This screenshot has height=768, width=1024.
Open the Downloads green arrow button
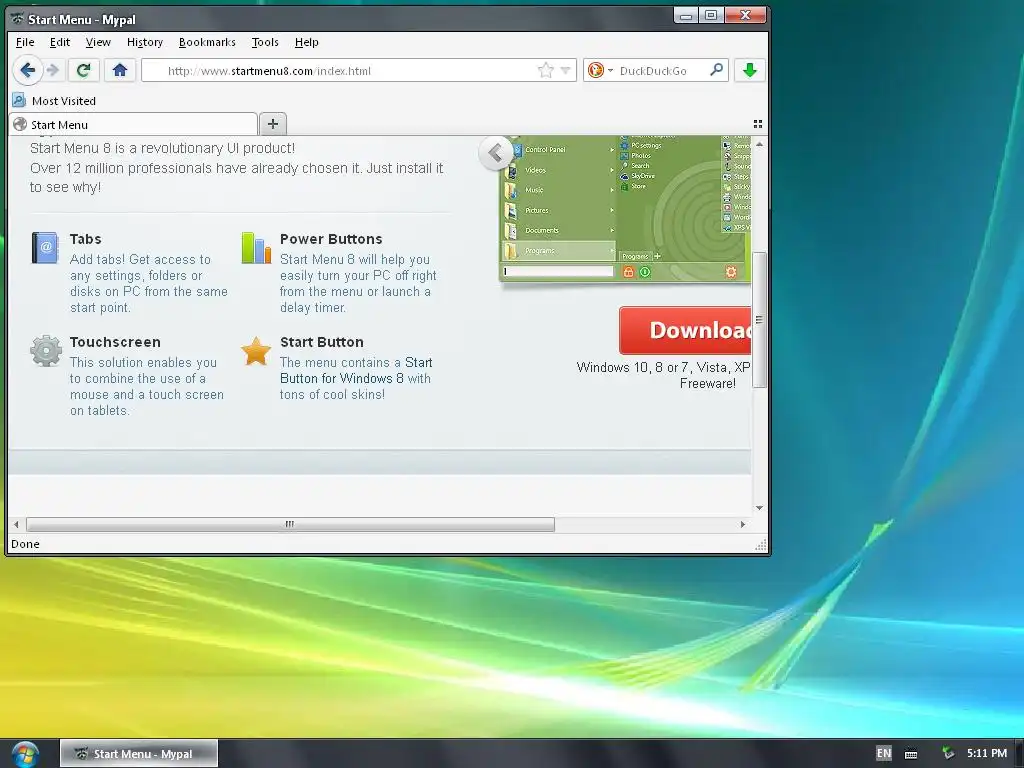coord(750,70)
